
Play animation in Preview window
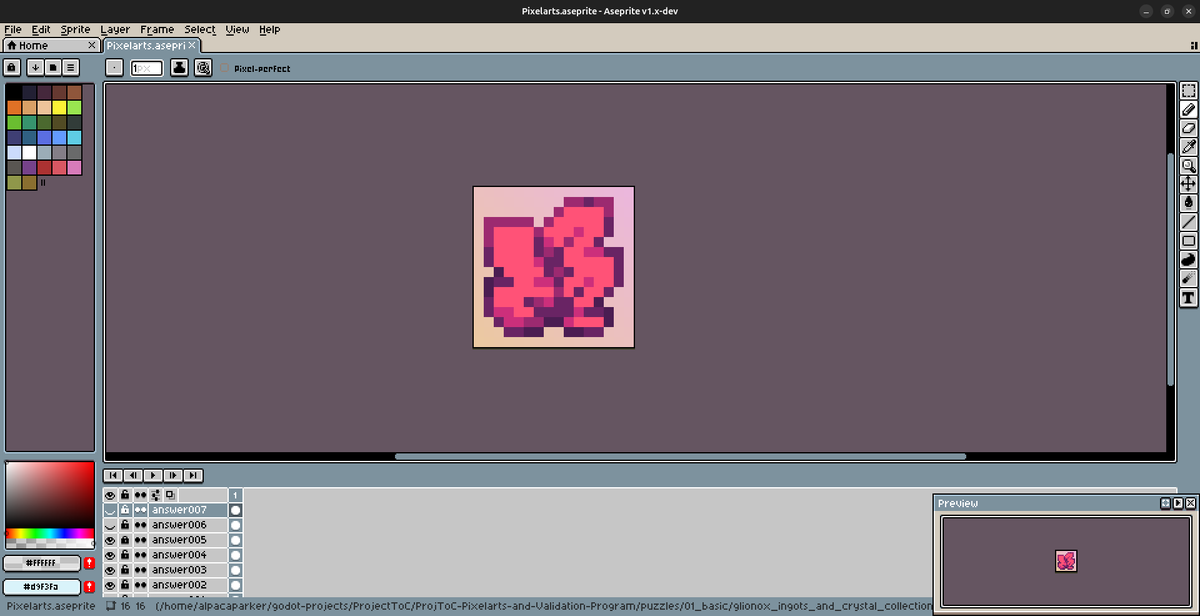click(x=1178, y=503)
